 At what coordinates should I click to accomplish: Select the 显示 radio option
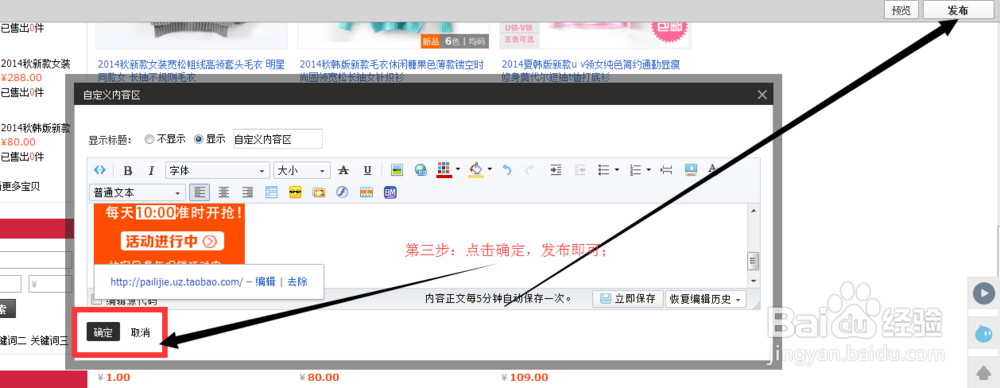coord(198,139)
